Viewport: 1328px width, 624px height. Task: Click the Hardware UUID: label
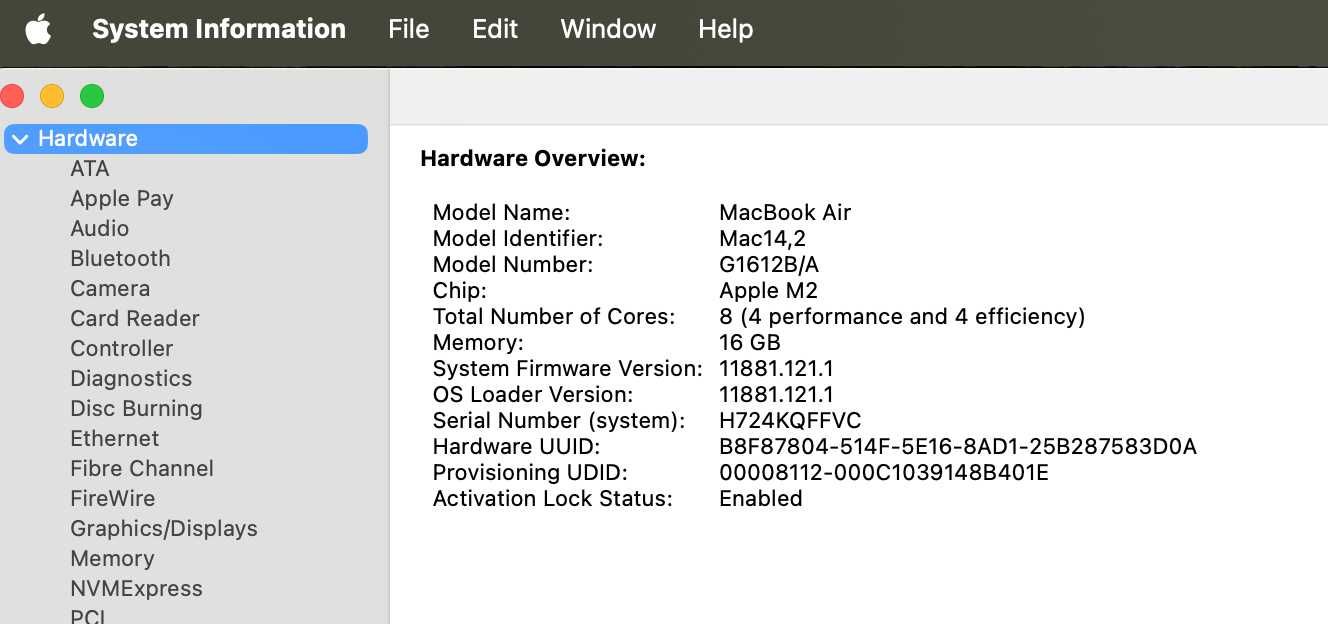(516, 446)
